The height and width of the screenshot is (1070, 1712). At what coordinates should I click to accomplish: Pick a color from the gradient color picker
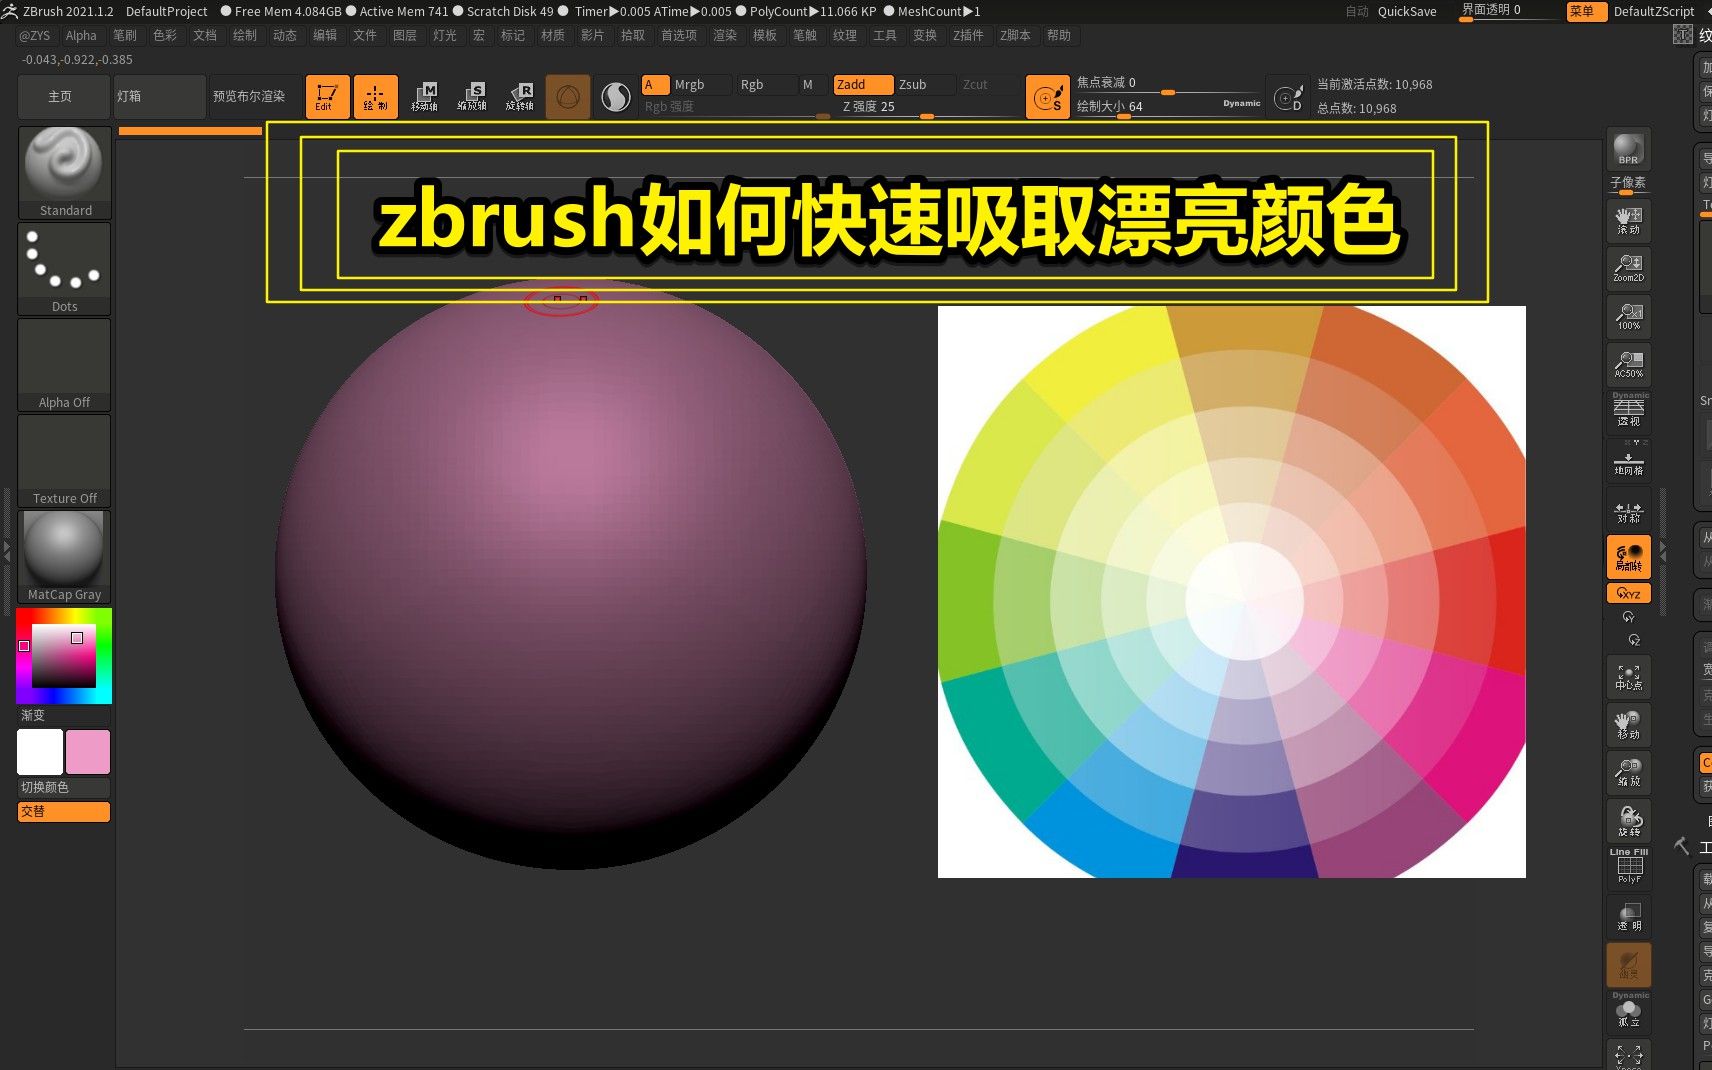[64, 655]
